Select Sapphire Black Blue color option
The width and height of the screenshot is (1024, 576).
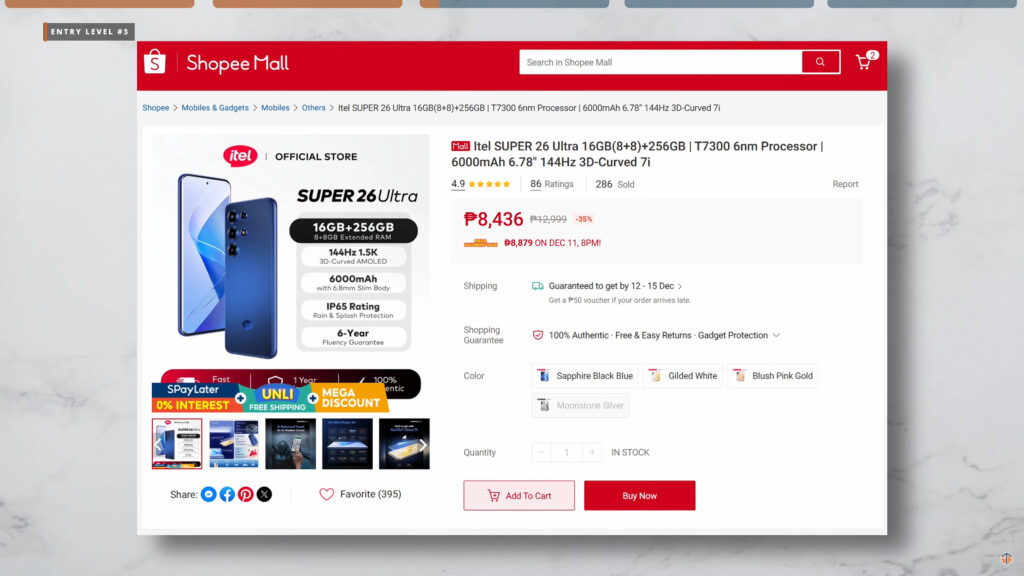584,376
